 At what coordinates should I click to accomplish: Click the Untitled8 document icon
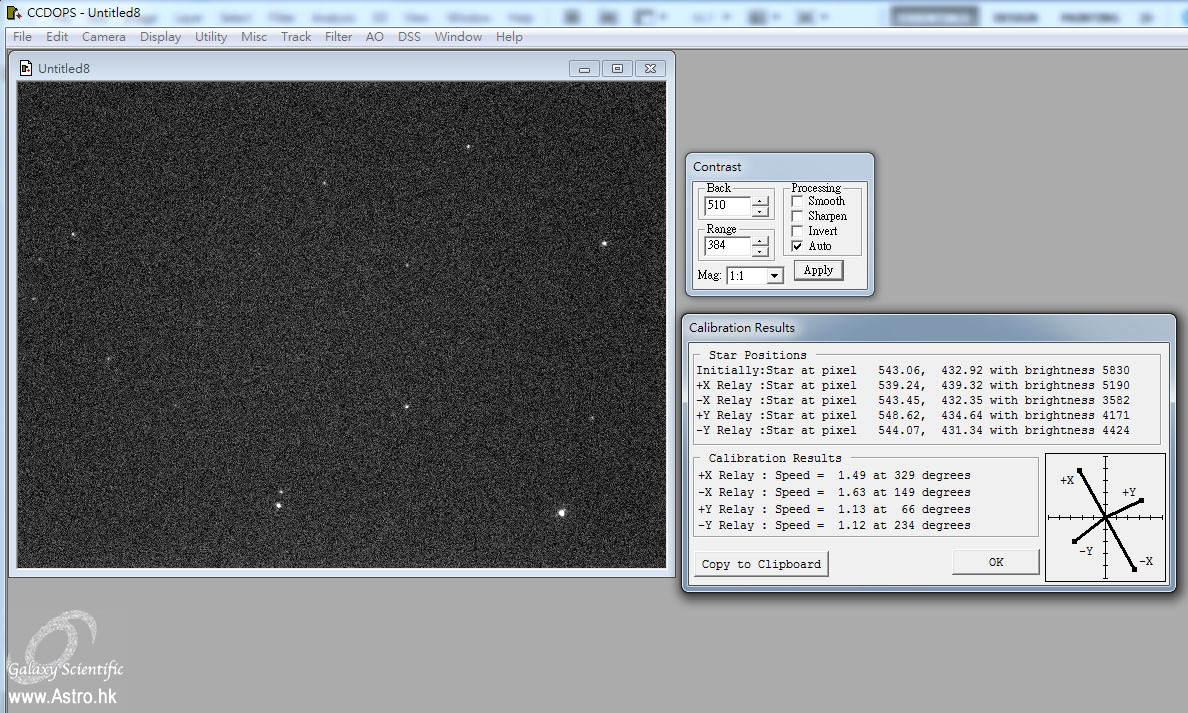tap(26, 68)
